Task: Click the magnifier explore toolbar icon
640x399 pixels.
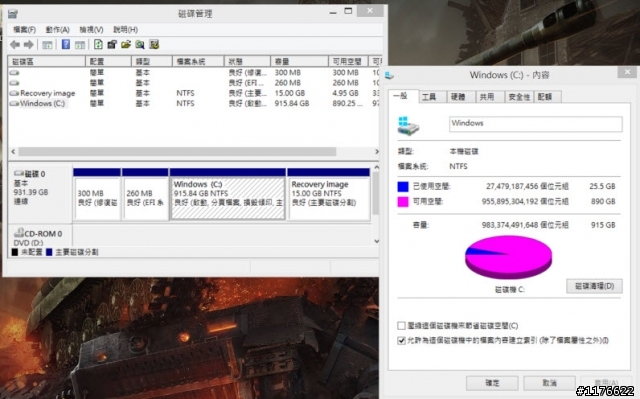Action: point(140,44)
